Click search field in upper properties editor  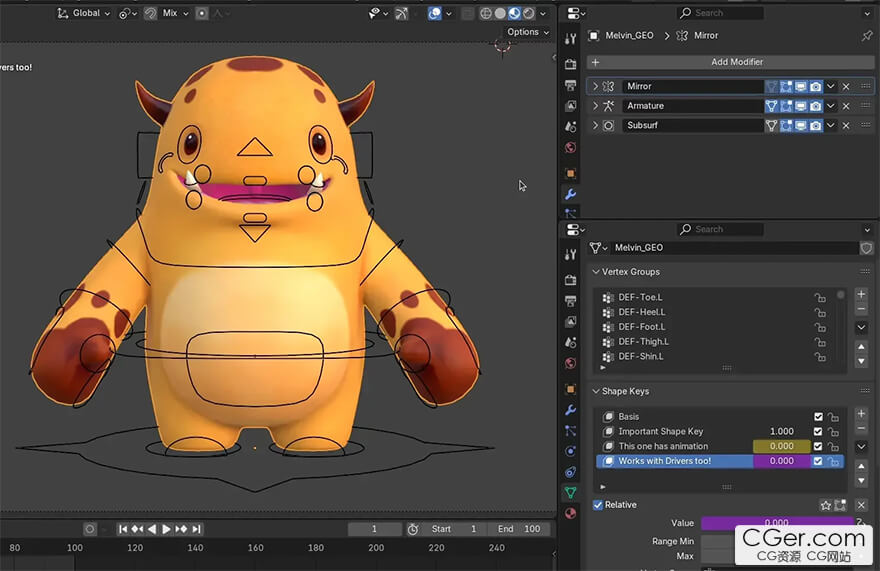coord(720,13)
